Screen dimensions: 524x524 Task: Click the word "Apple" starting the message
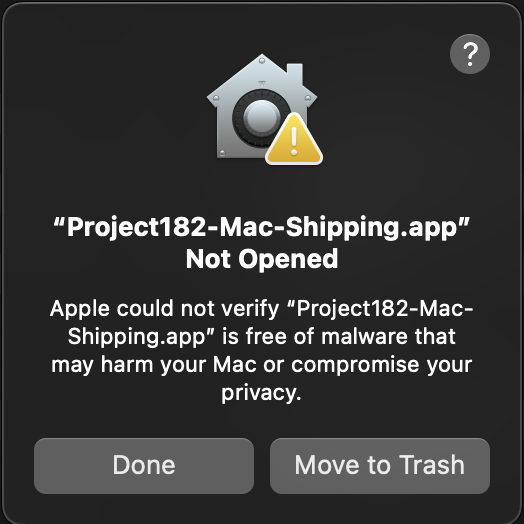tap(80, 309)
